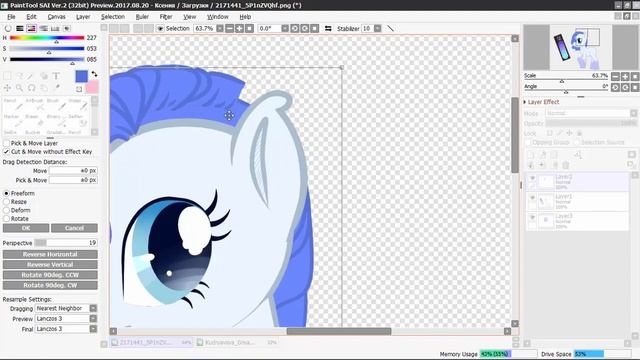Reset zoom with toolbar square button
The height and width of the screenshot is (360, 640).
249,28
